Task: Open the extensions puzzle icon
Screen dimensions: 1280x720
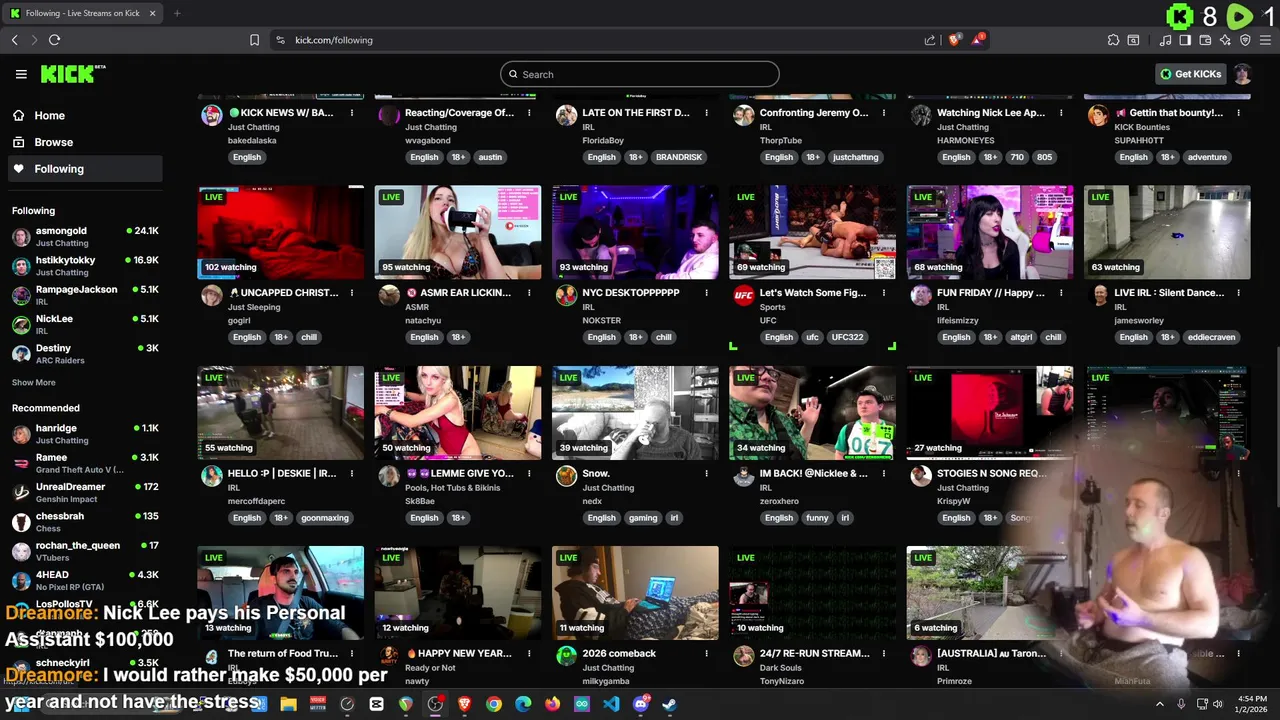Action: coord(1113,40)
